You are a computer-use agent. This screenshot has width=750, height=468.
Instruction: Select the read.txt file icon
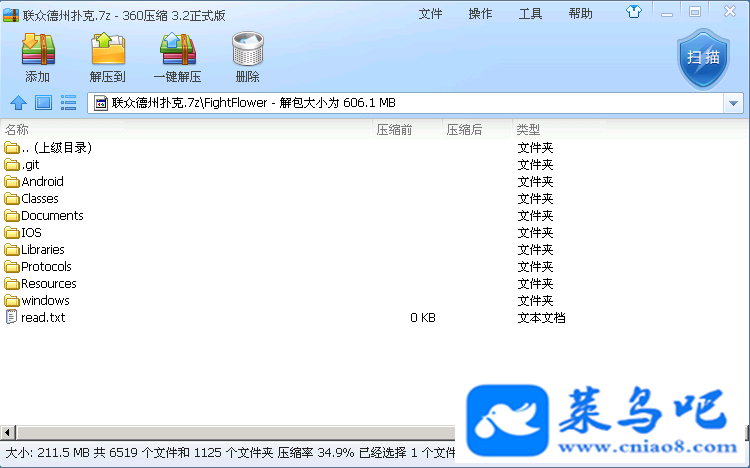[11, 317]
